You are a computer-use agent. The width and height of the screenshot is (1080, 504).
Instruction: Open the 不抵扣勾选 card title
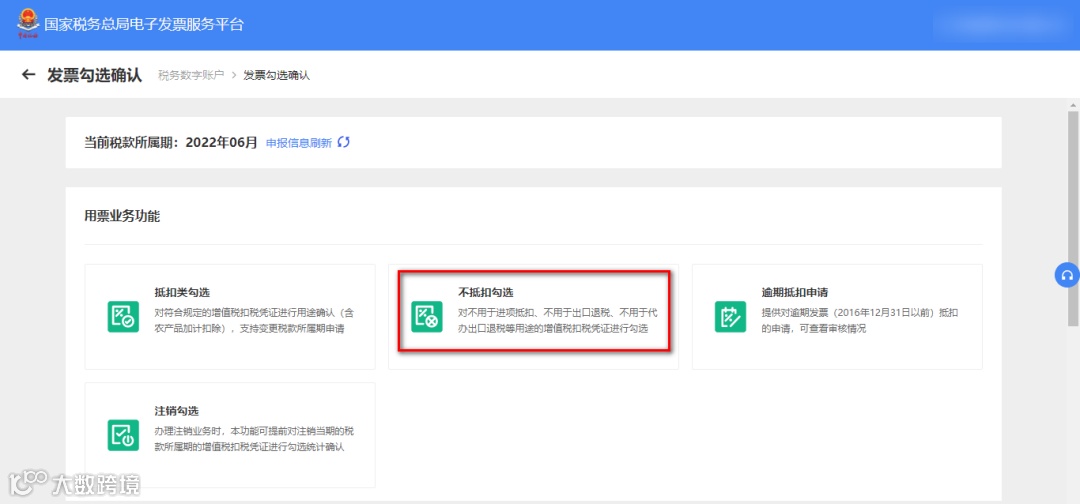486,292
